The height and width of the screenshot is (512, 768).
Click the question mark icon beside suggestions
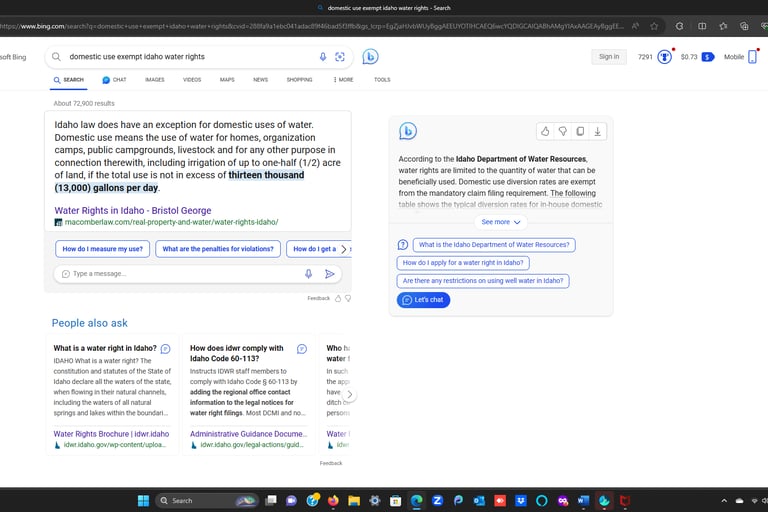click(x=403, y=244)
